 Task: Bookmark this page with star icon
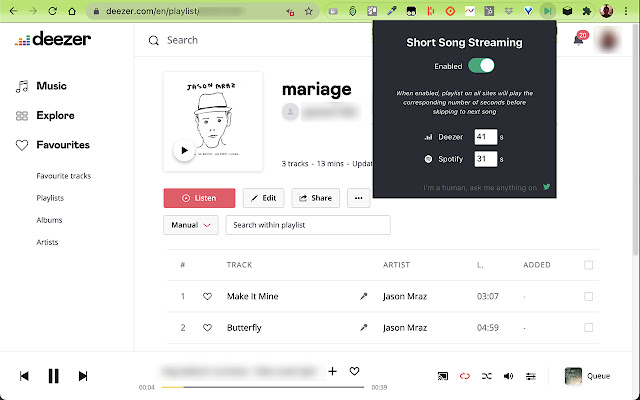pos(309,11)
